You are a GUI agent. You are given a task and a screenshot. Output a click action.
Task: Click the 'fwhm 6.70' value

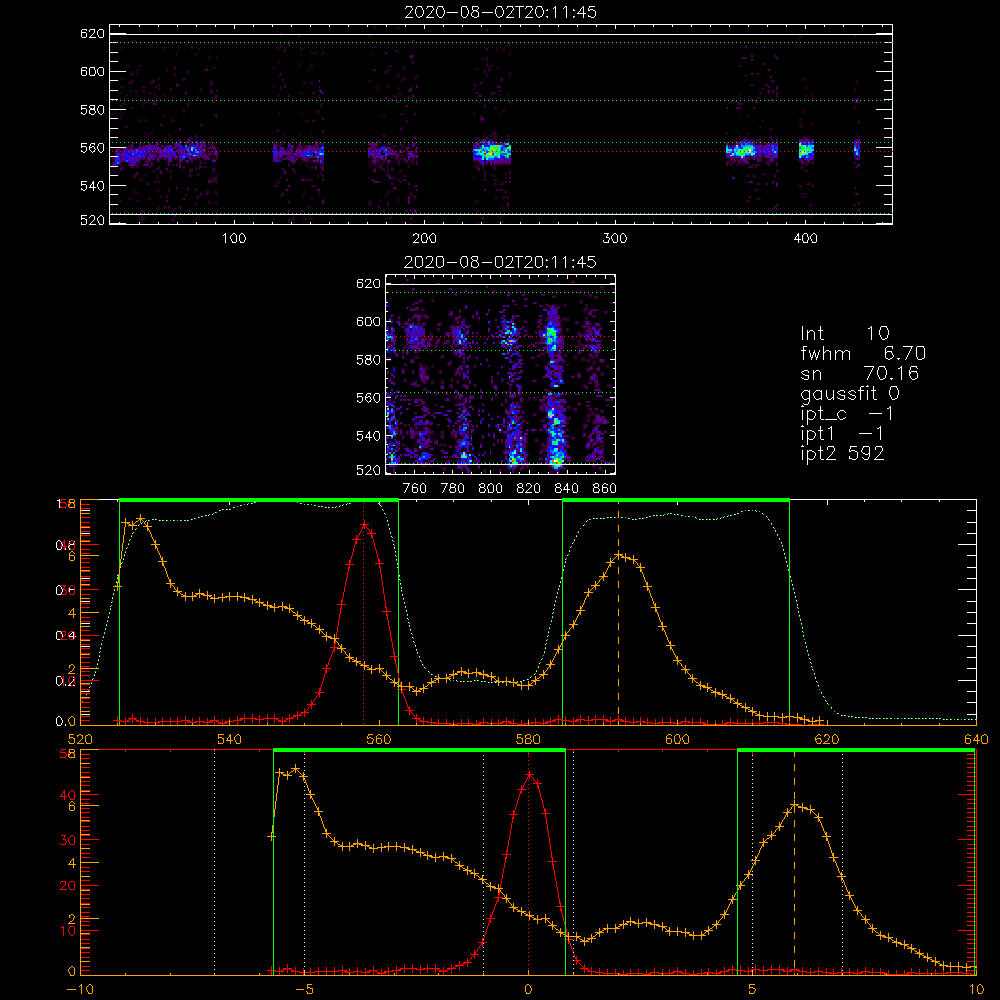pyautogui.click(x=863, y=353)
